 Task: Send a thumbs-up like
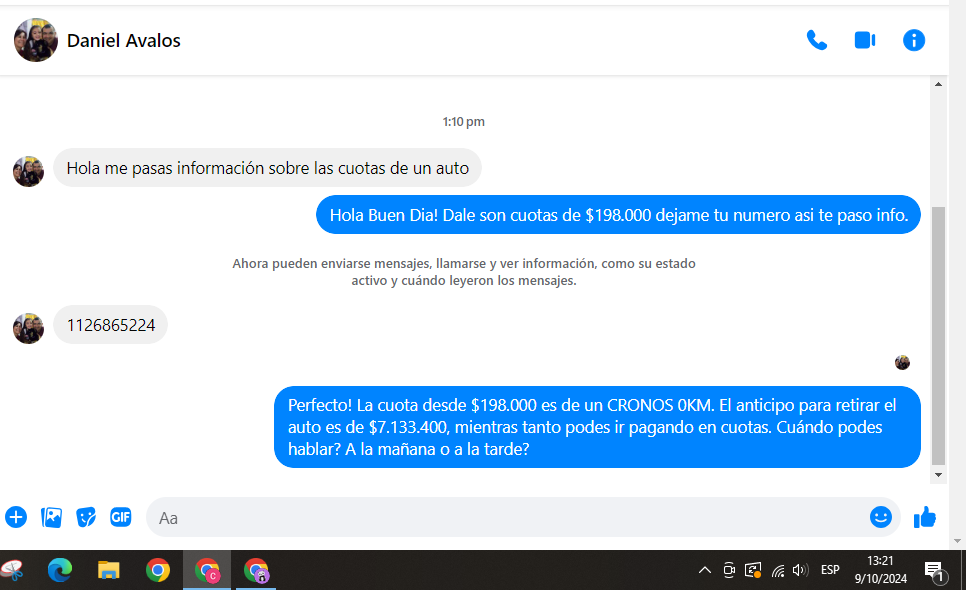point(925,517)
